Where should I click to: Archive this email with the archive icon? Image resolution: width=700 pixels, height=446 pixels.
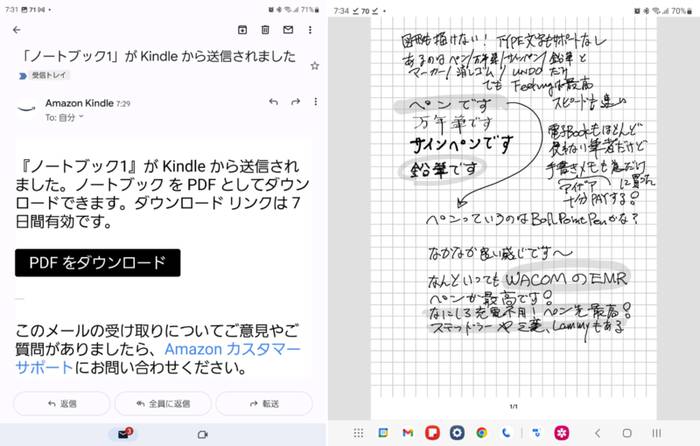(242, 30)
